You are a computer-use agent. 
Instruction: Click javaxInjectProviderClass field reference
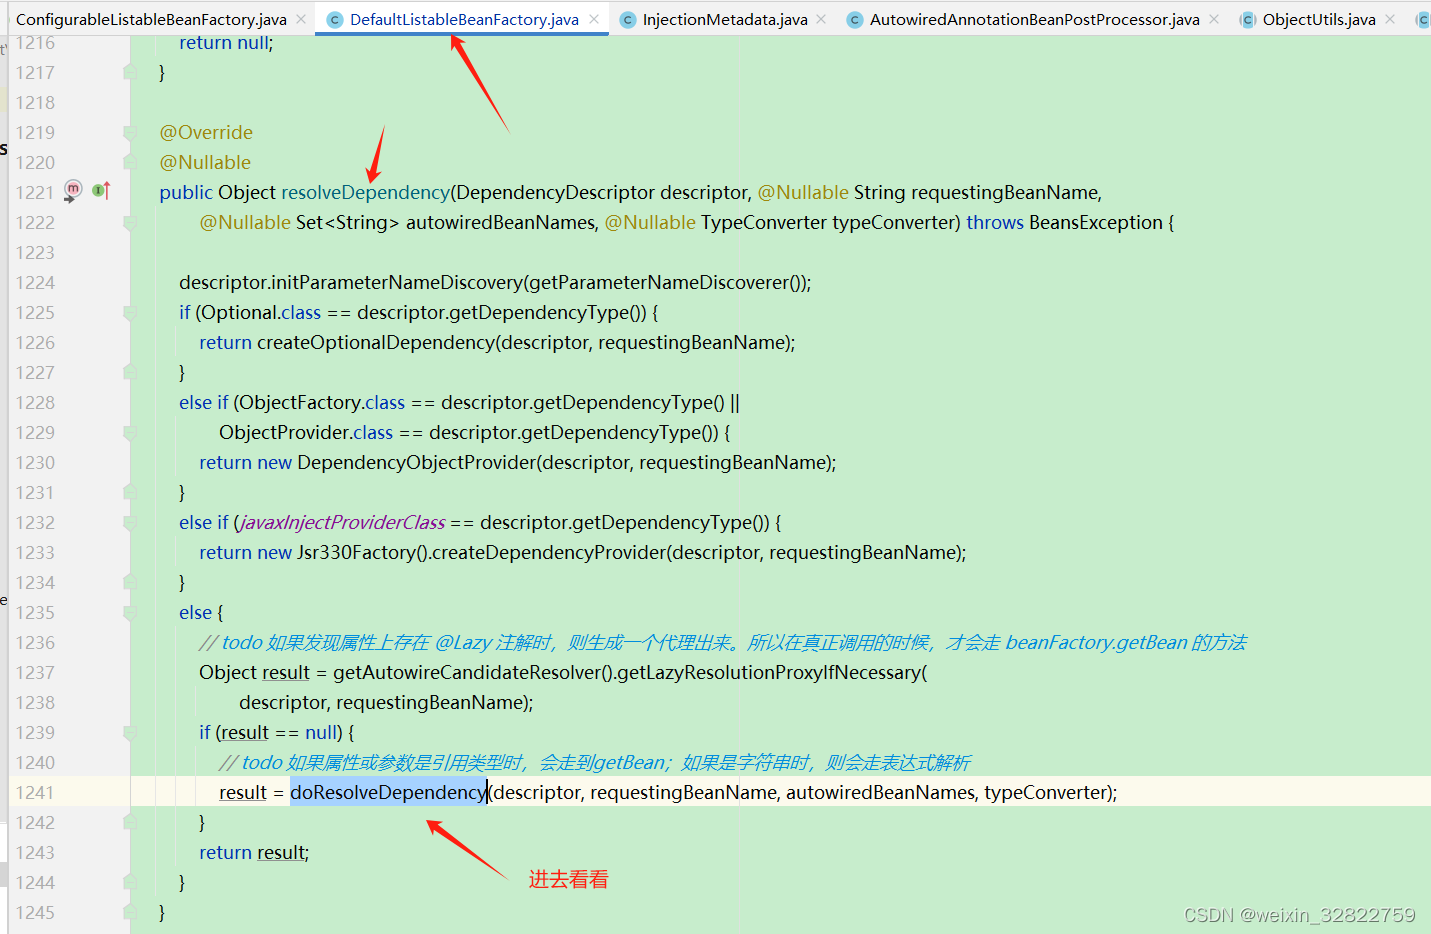[342, 522]
